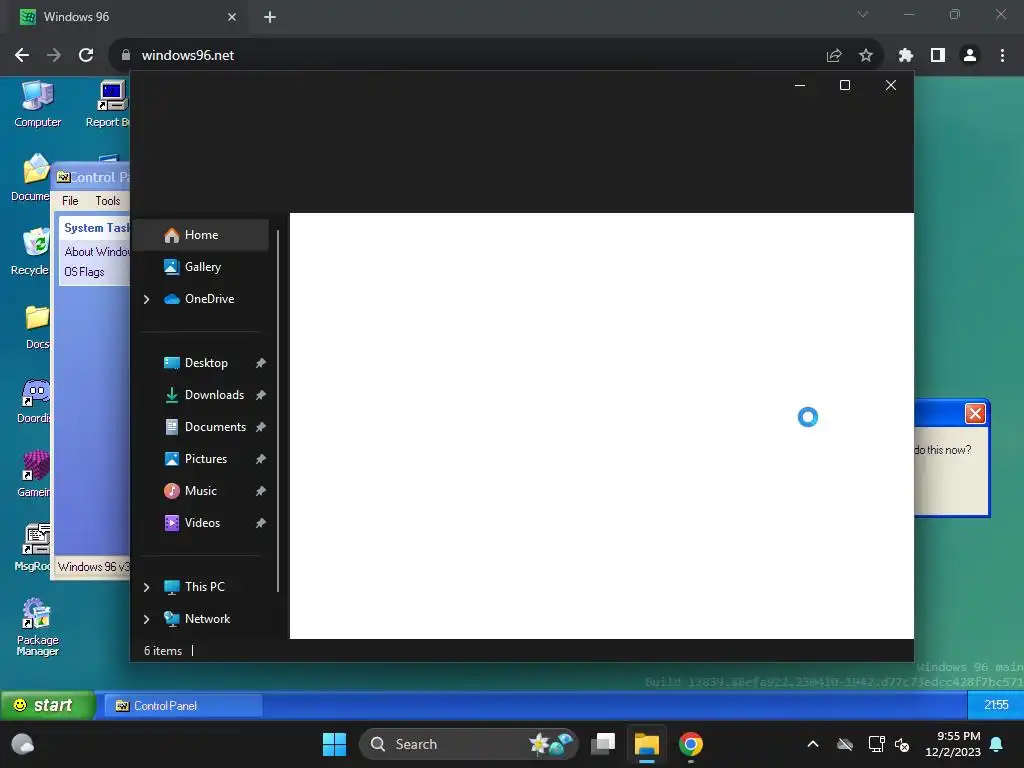Open the Tools menu in Control Panel

pos(108,201)
